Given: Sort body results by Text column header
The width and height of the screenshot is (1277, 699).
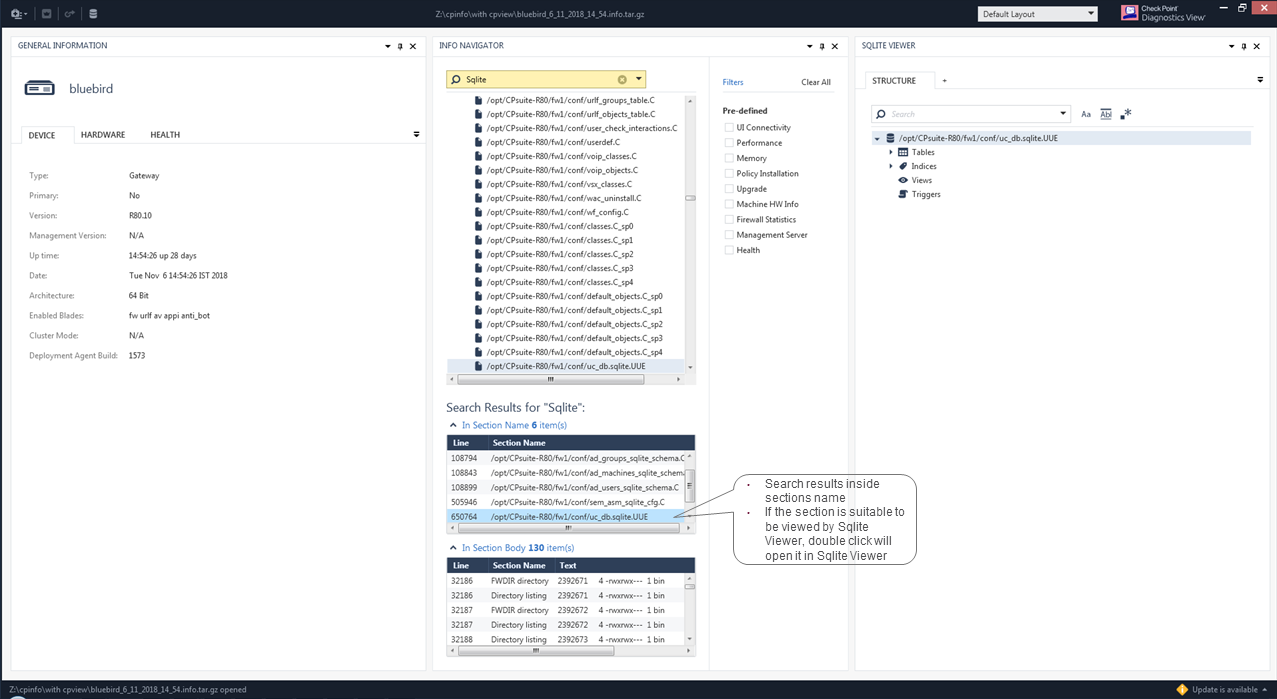Looking at the screenshot, I should 624,565.
